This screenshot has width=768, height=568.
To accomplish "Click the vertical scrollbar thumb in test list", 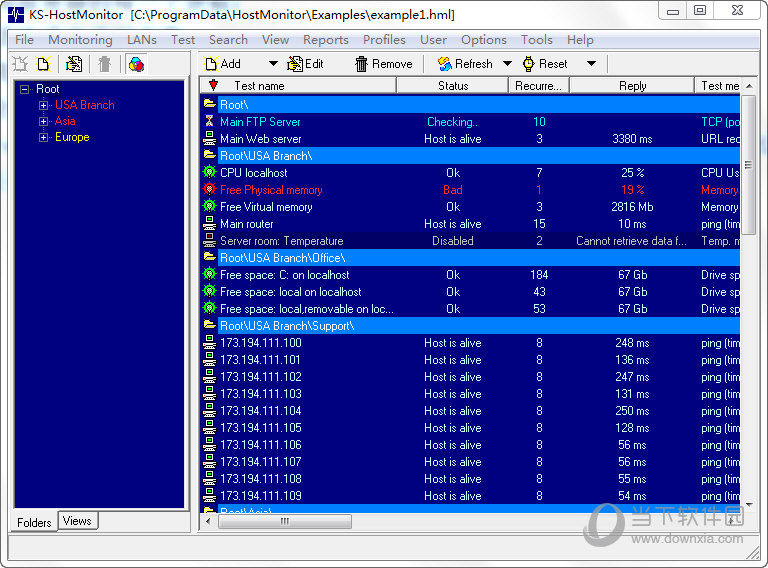I will pos(748,164).
